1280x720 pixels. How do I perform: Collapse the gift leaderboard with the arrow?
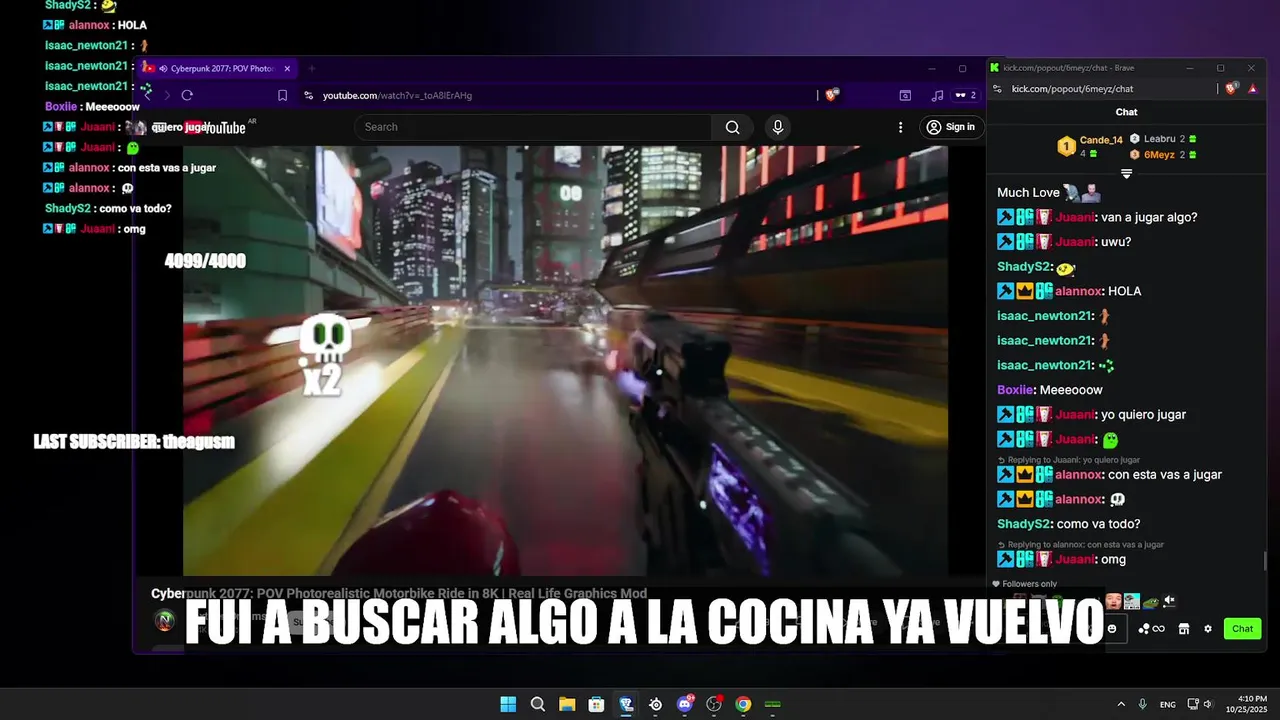[1126, 174]
